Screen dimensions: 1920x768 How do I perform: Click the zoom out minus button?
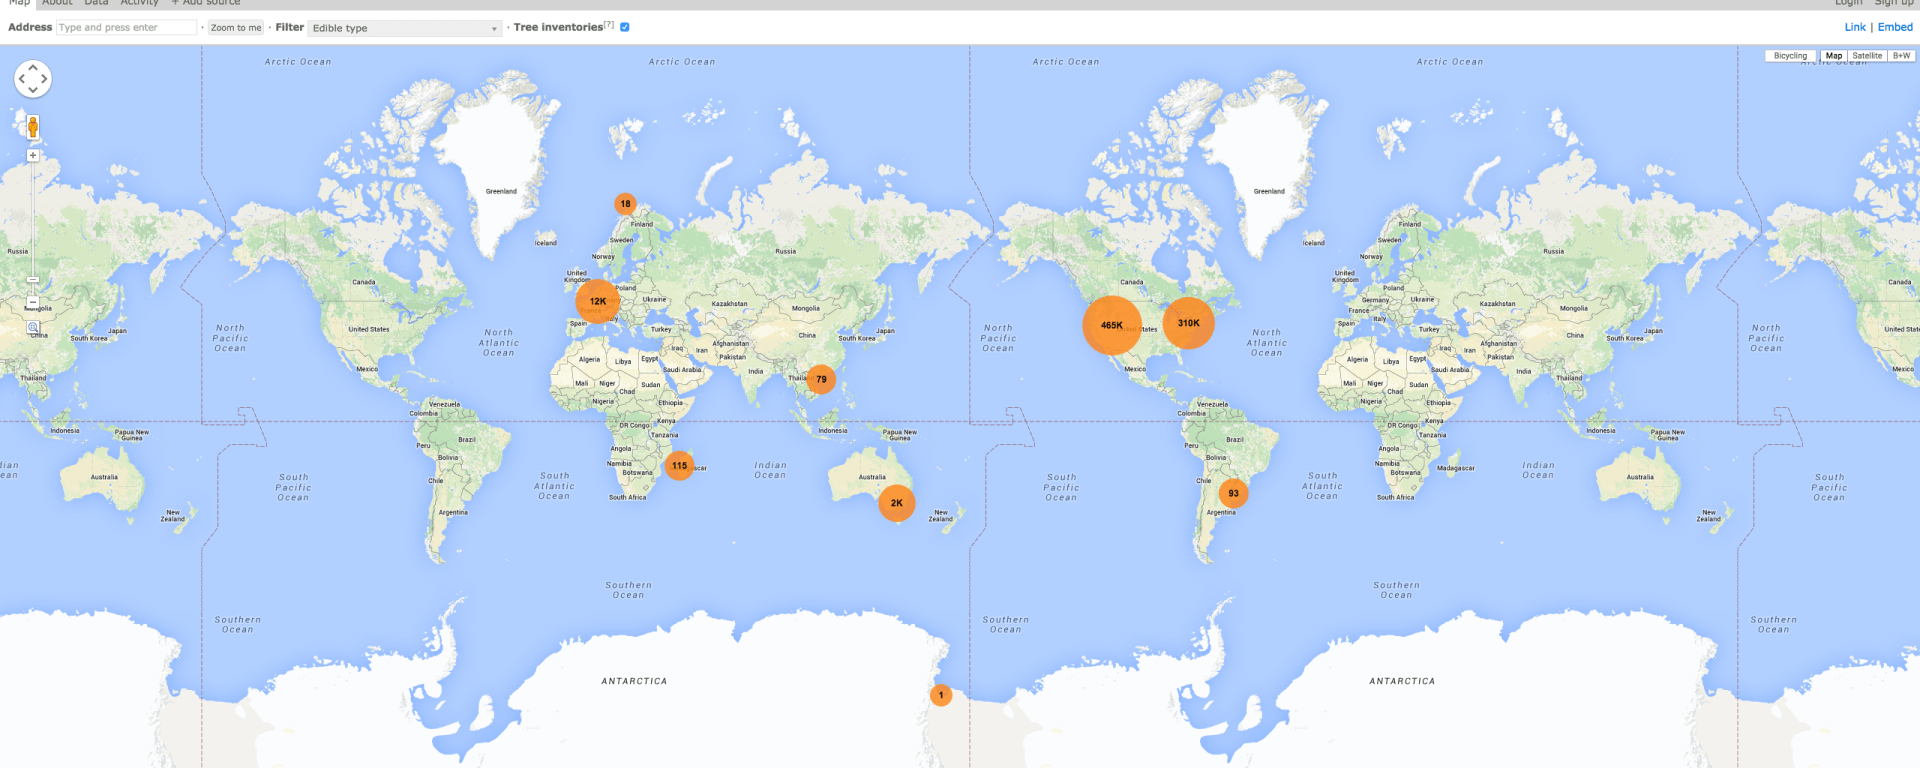click(33, 301)
